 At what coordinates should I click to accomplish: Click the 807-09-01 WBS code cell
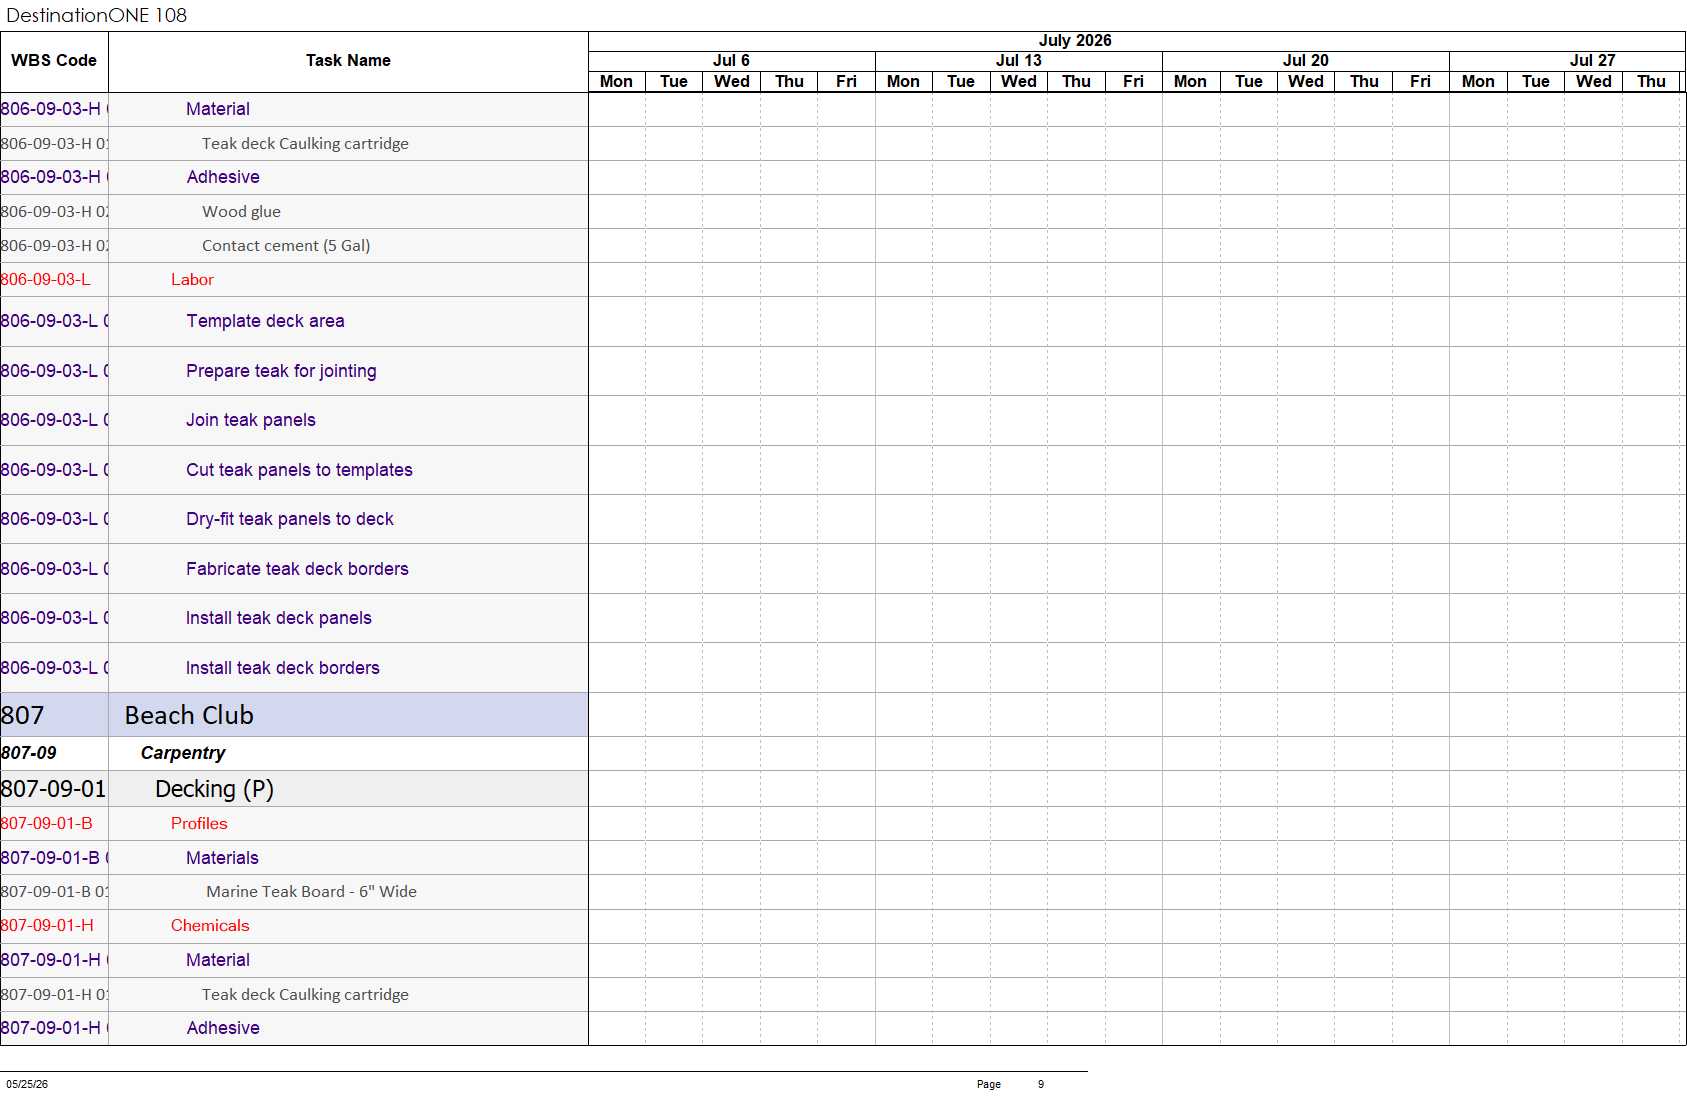coord(53,789)
